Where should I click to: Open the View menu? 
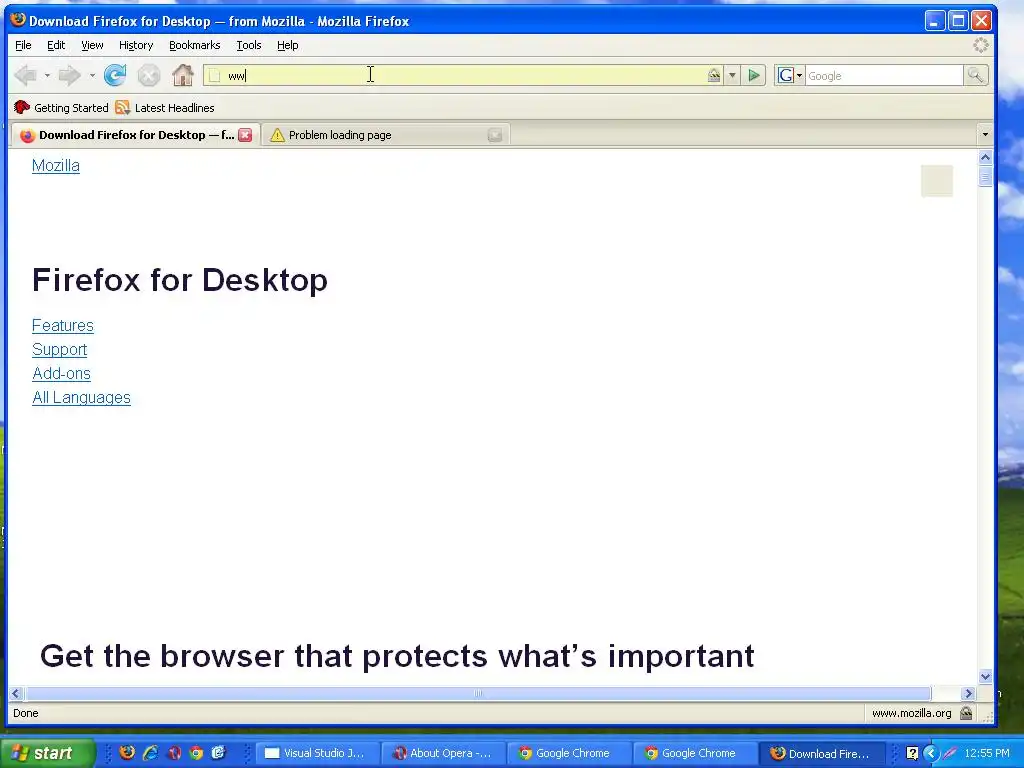[x=92, y=45]
